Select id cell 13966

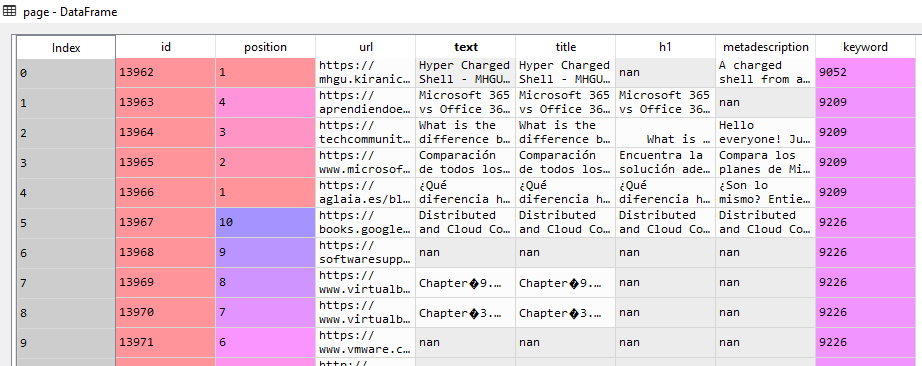(x=166, y=193)
